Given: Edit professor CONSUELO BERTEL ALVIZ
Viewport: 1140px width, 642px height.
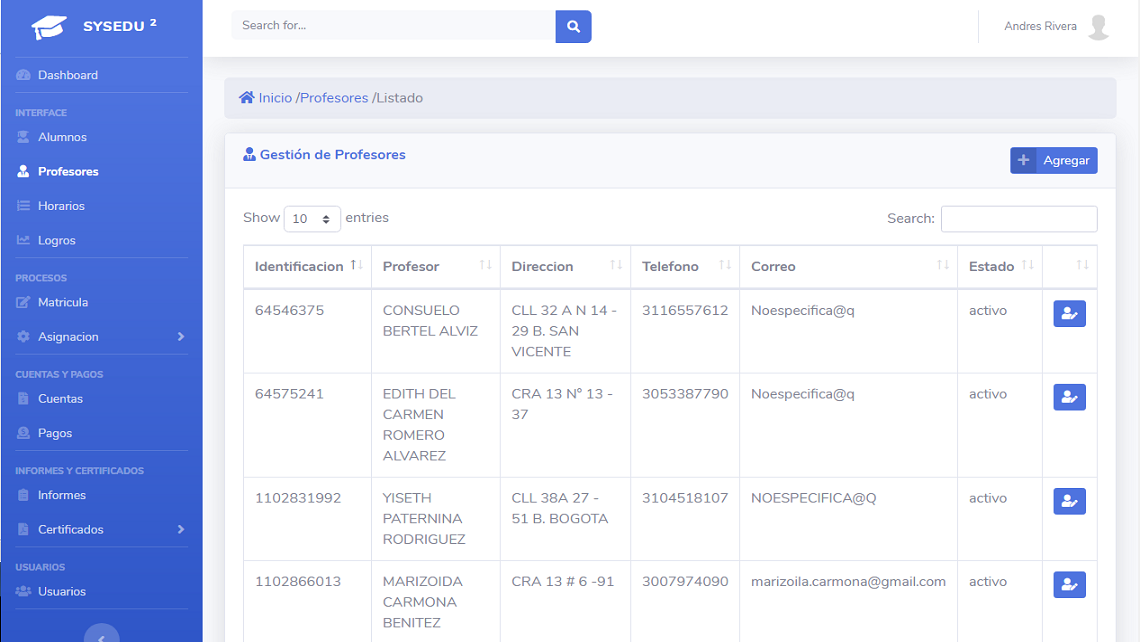Looking at the screenshot, I should pyautogui.click(x=1069, y=314).
